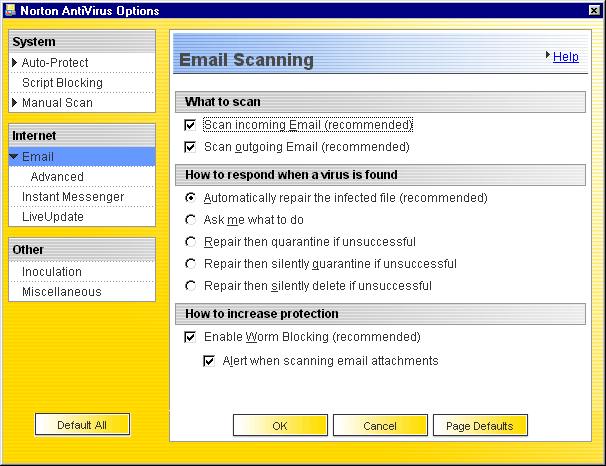This screenshot has height=466, width=606.
Task: Disable Enable Worm Blocking checkbox
Action: [x=190, y=338]
